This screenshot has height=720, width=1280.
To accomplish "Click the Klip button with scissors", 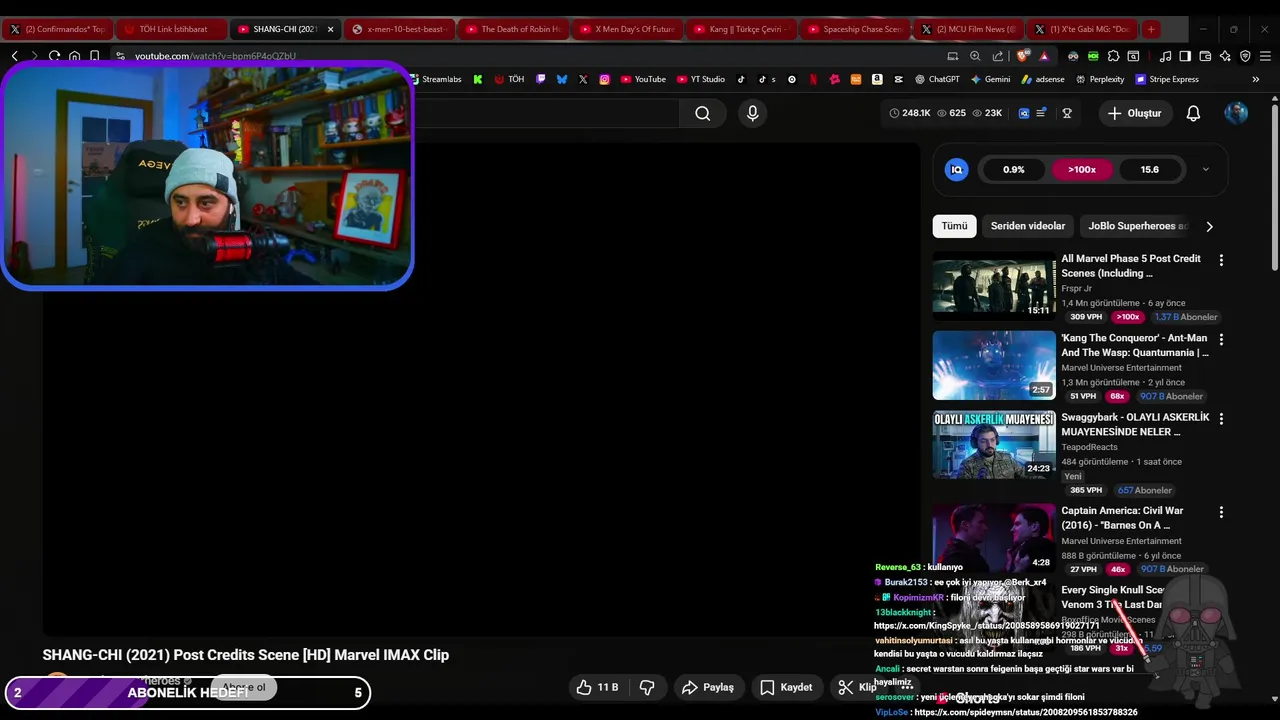I will (857, 687).
